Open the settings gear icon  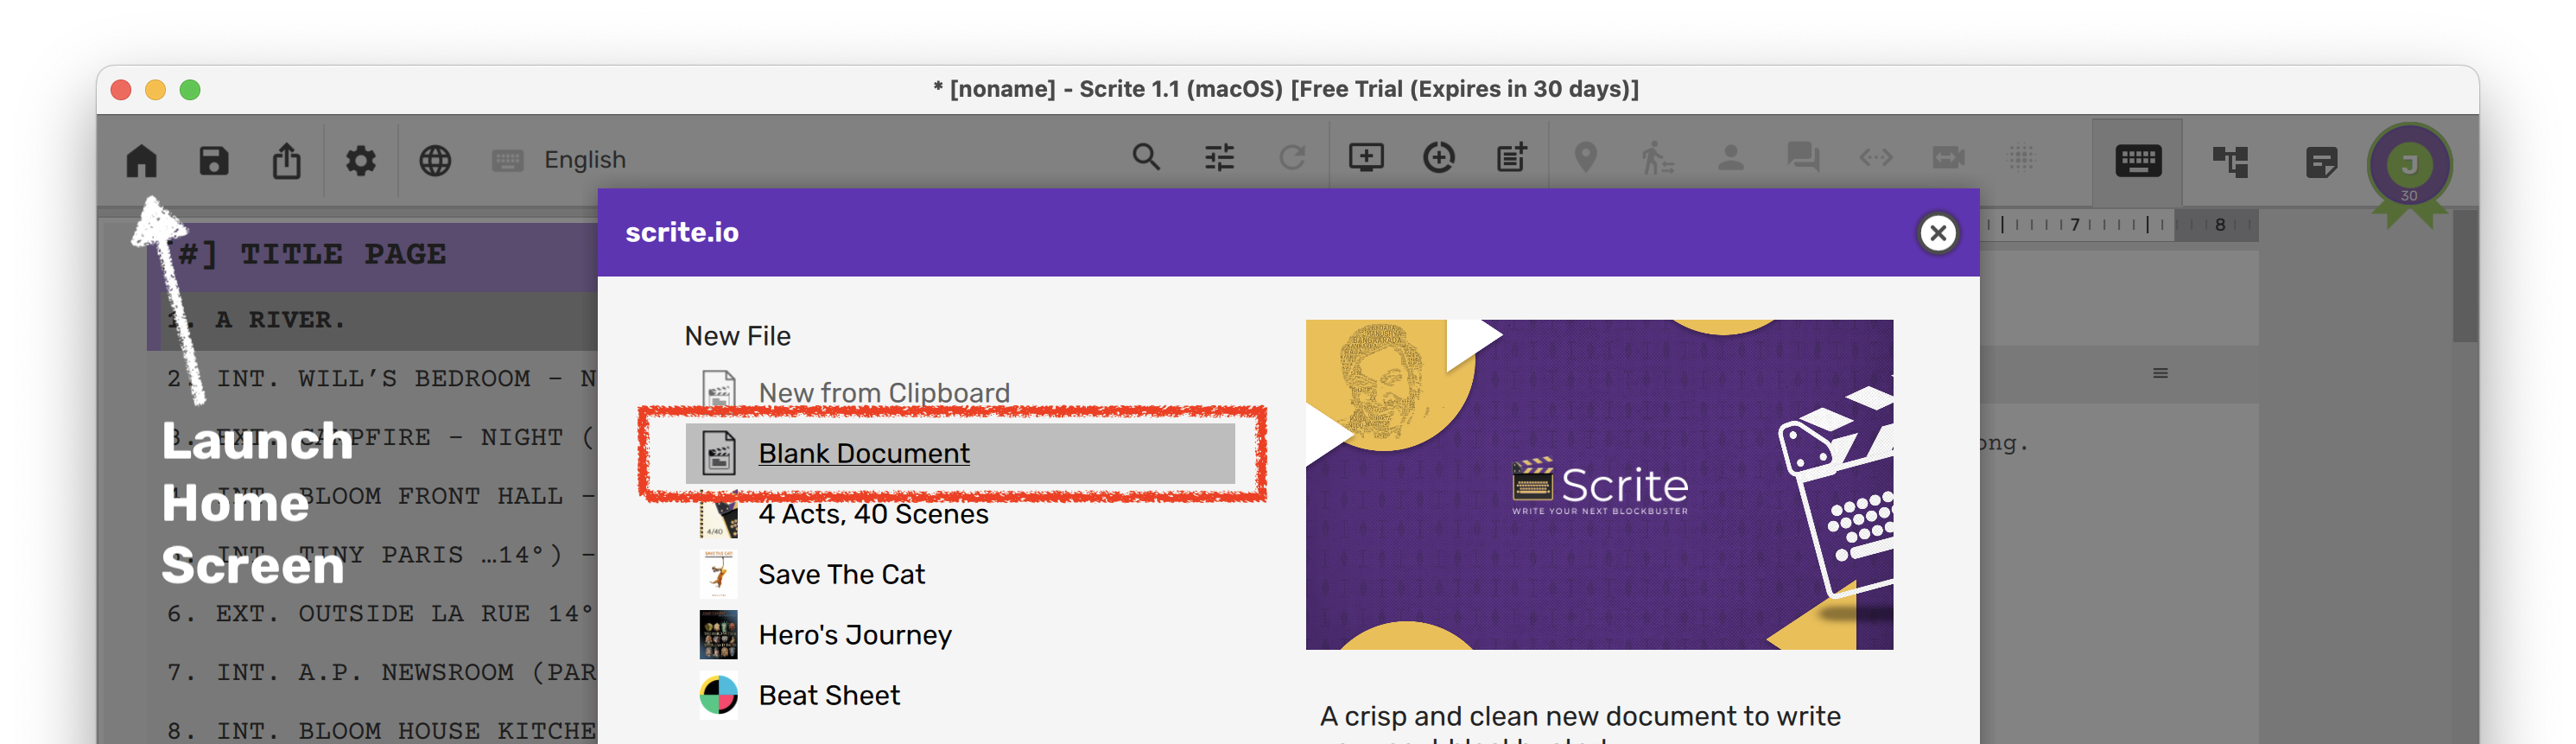[360, 160]
